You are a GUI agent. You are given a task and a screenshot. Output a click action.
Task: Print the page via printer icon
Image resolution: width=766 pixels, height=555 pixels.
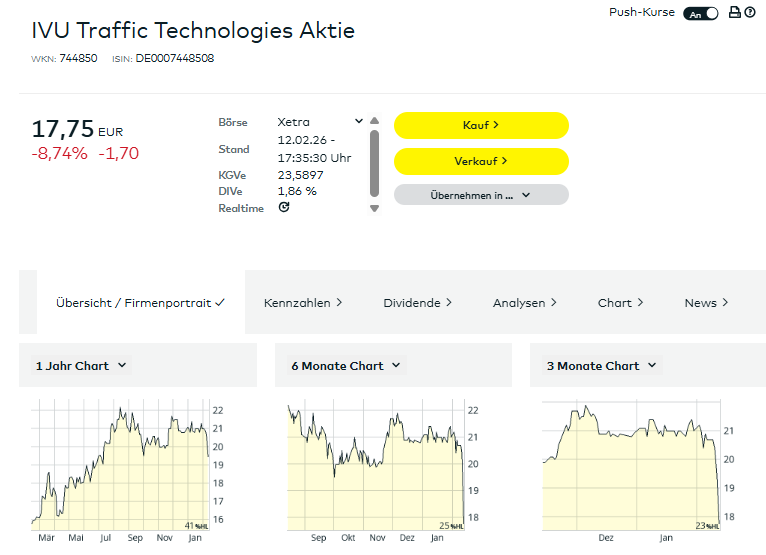[x=734, y=12]
